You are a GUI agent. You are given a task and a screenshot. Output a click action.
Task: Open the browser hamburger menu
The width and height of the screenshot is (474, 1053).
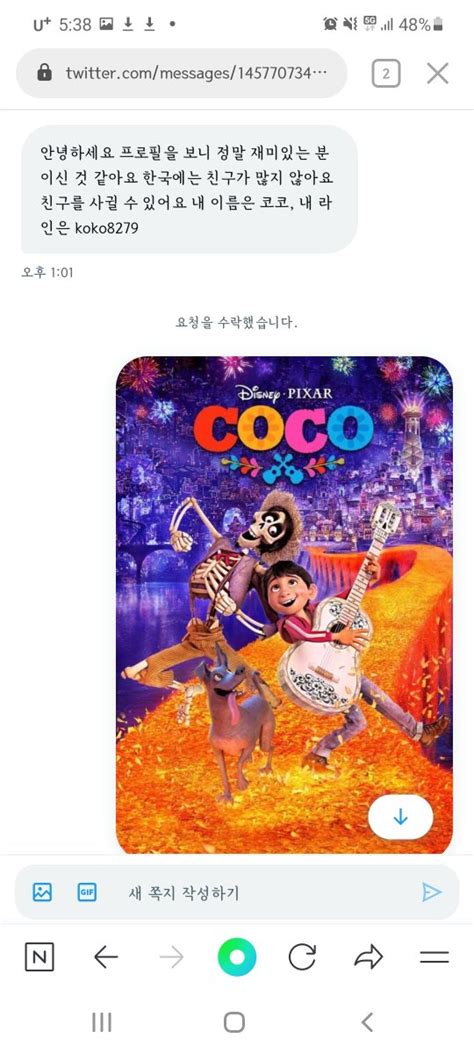[434, 957]
